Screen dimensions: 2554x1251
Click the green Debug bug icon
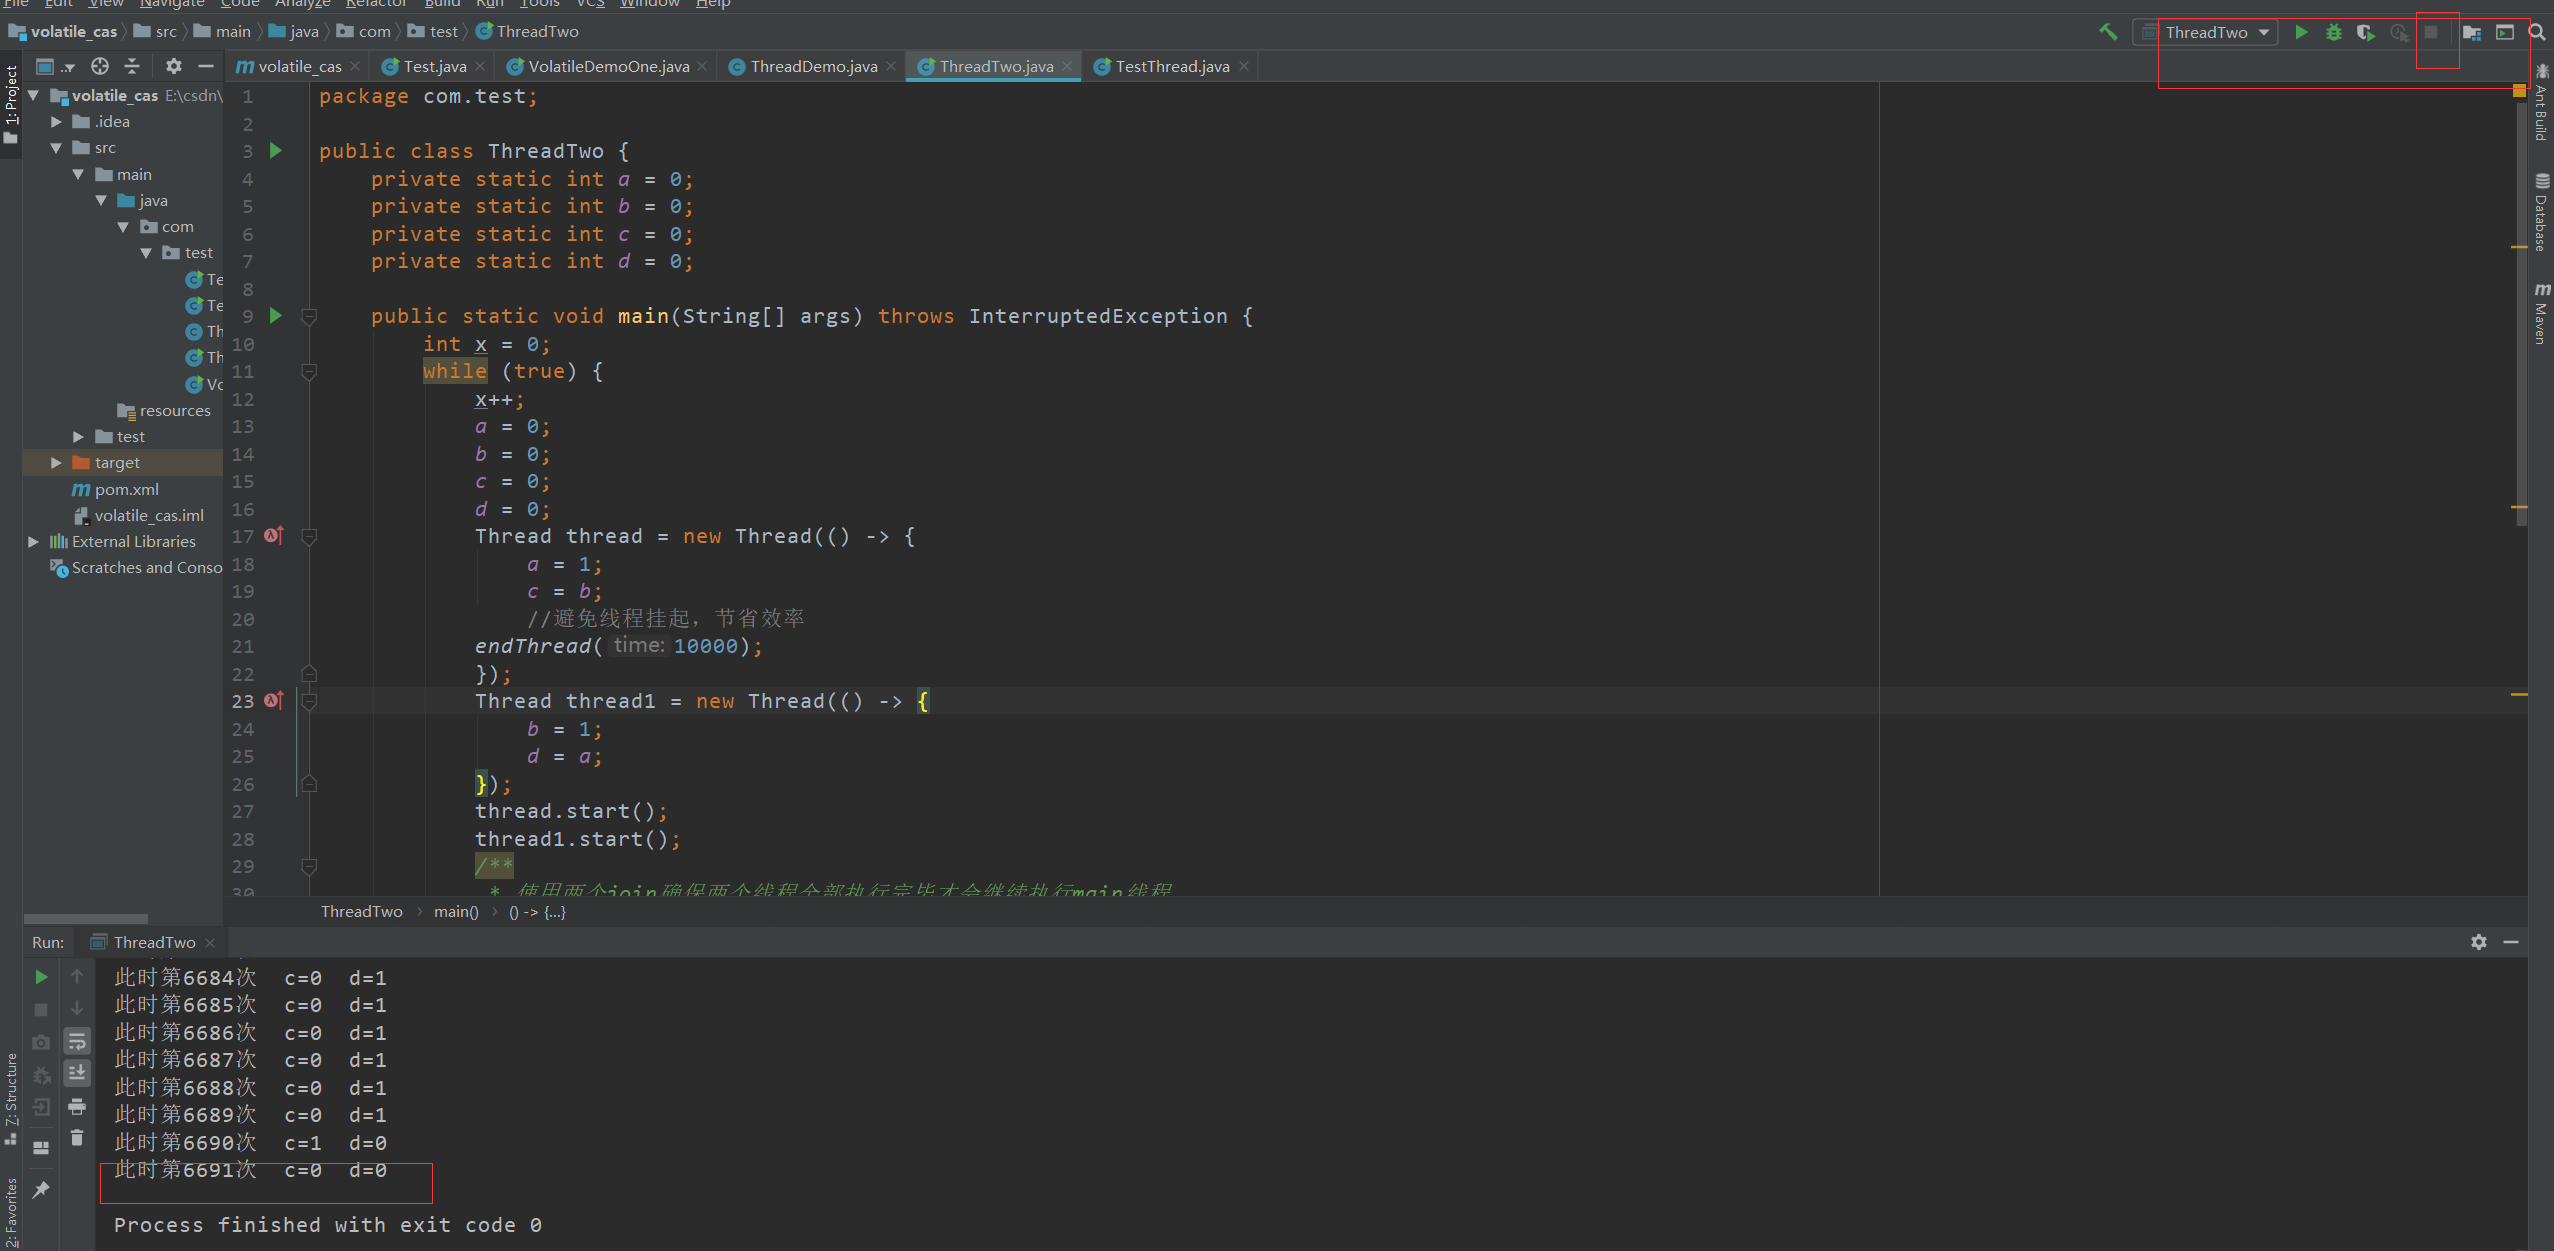pyautogui.click(x=2333, y=32)
